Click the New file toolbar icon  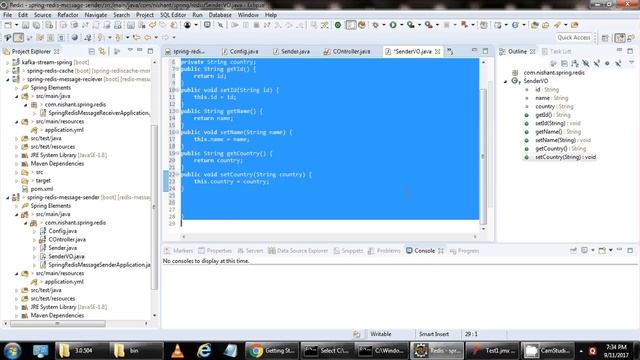click(x=8, y=25)
